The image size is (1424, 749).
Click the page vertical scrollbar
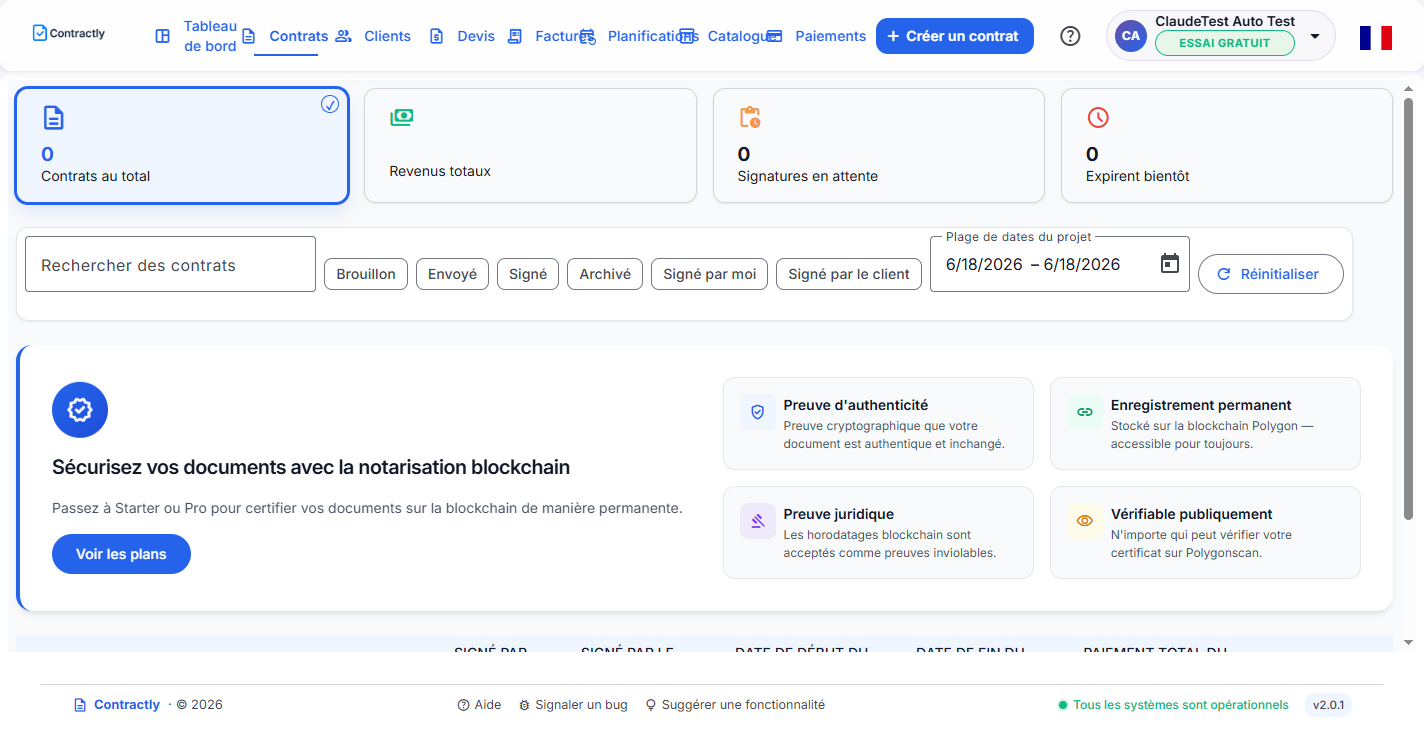(x=1408, y=307)
